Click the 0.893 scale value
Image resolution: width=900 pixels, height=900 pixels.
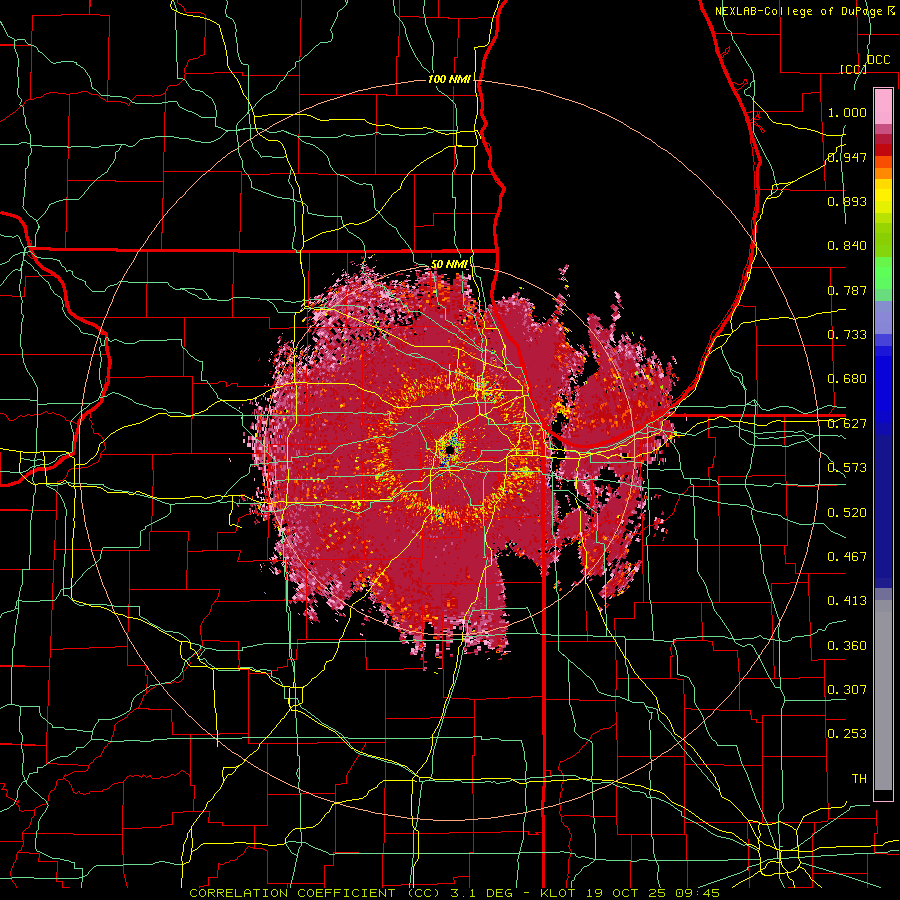(x=847, y=201)
